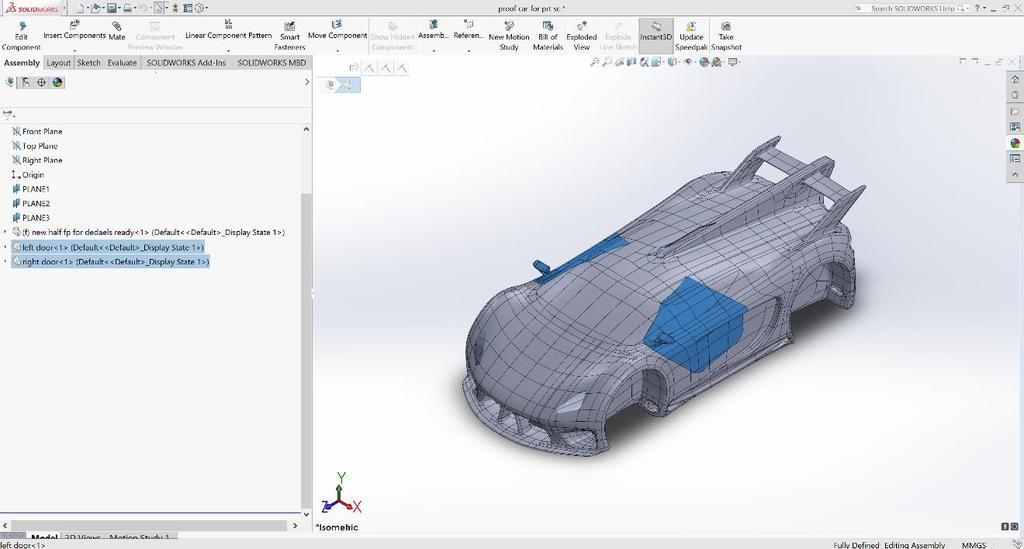Screen dimensions: 1024x549
Task: Switch to ConfigurationManager tab icon
Action: click(x=41, y=82)
